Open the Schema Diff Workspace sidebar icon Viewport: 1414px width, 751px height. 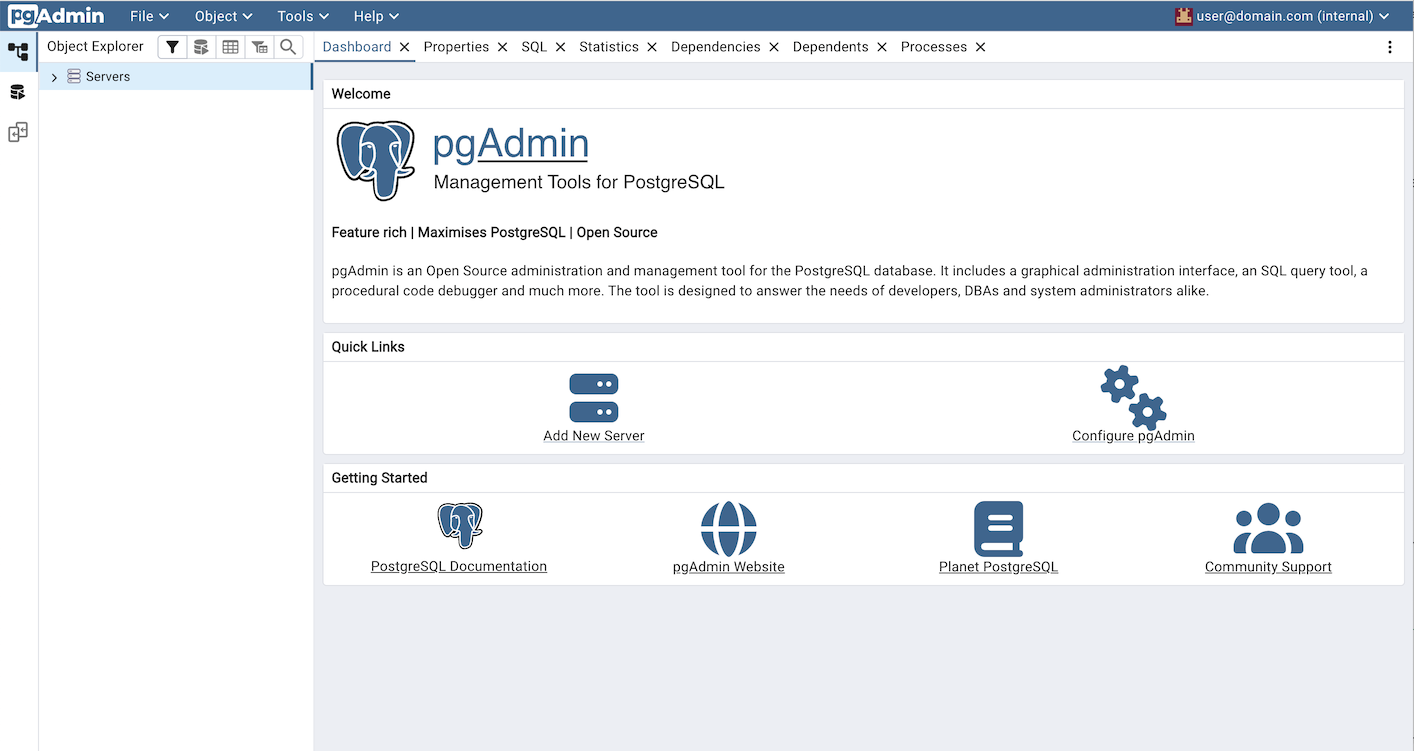pyautogui.click(x=18, y=132)
